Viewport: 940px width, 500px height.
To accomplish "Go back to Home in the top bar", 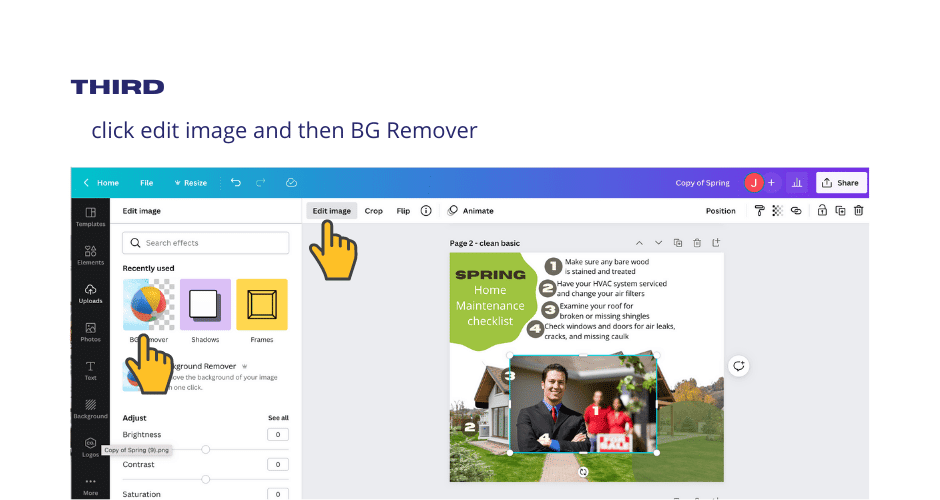I will tap(101, 183).
